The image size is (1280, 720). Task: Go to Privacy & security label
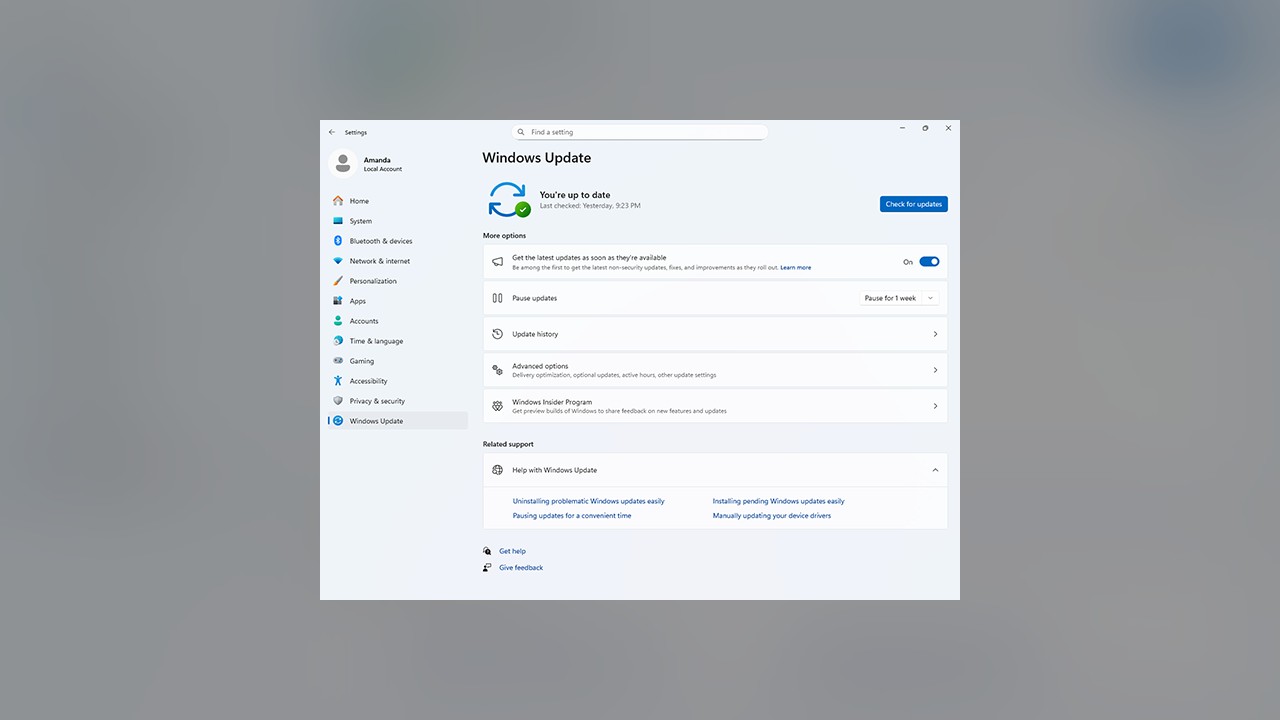377,401
